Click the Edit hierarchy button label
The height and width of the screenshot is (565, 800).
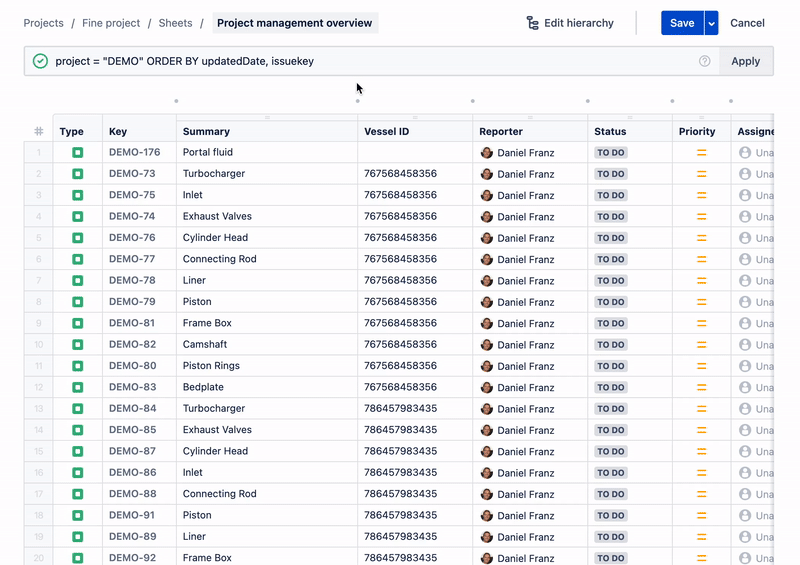click(579, 23)
